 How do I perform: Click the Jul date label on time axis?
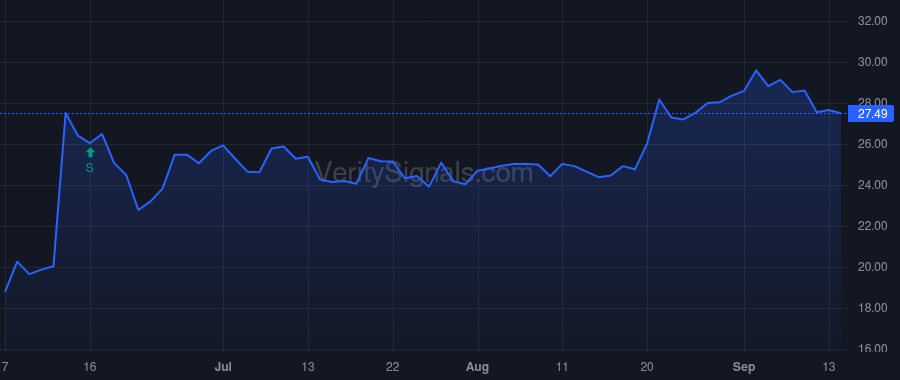223,367
